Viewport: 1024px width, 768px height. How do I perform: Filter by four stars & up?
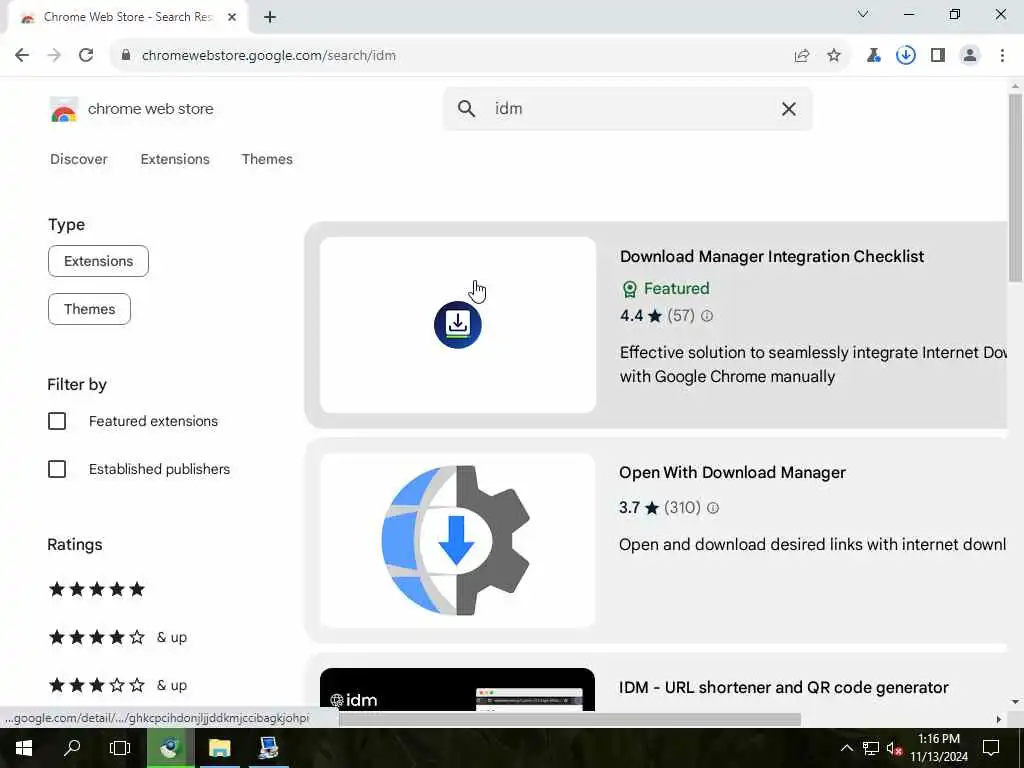pos(118,637)
